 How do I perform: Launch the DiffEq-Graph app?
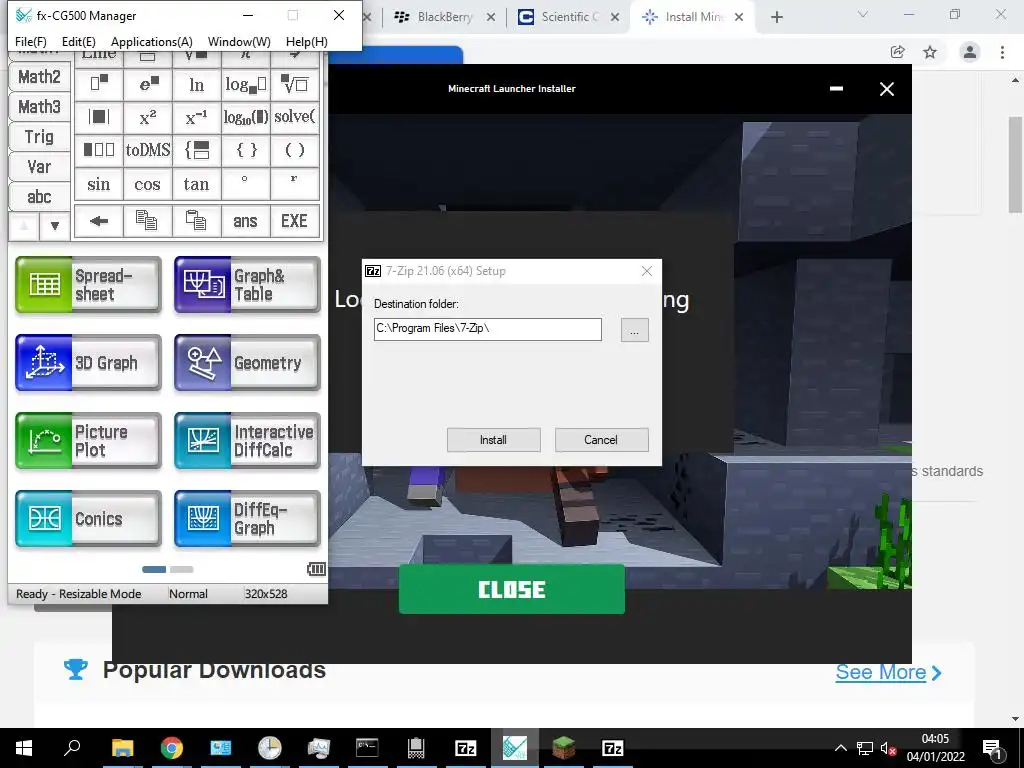tap(248, 519)
